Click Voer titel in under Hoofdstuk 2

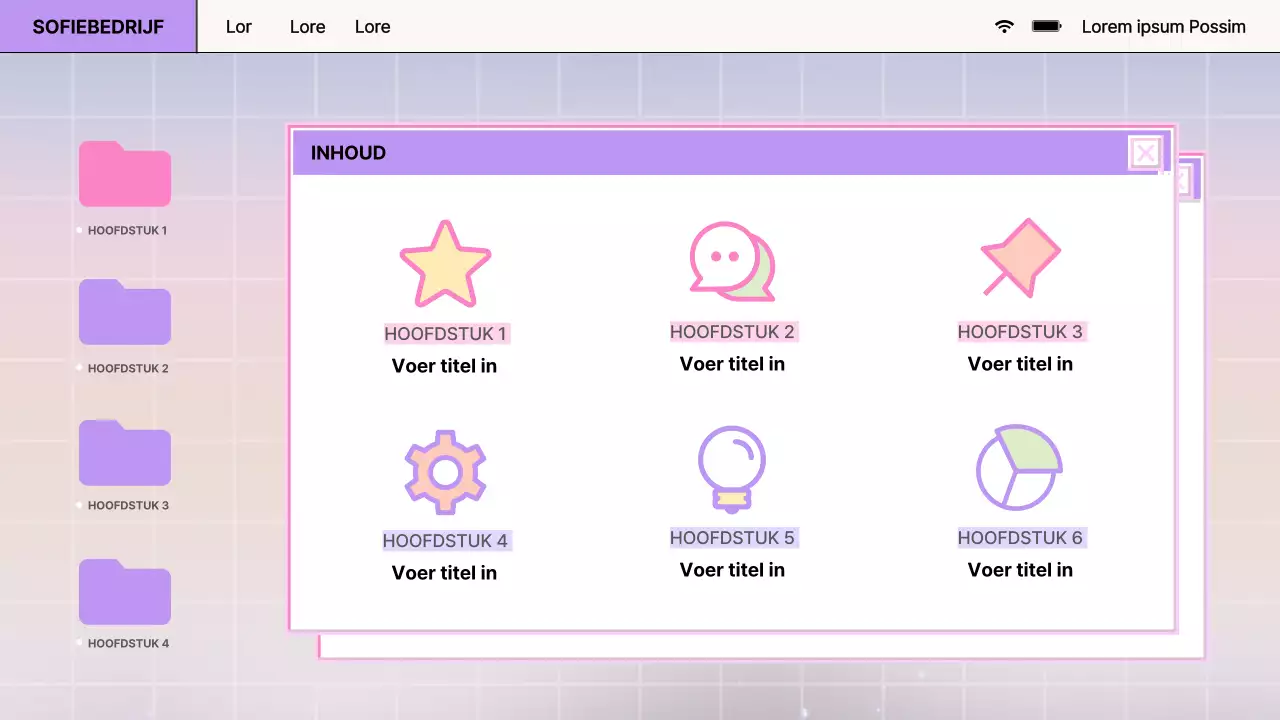[x=732, y=364]
